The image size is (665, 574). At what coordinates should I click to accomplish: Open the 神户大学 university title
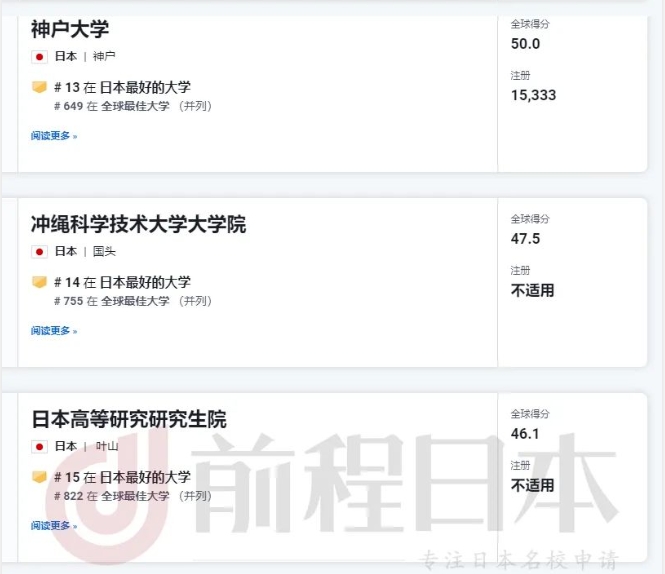click(70, 29)
